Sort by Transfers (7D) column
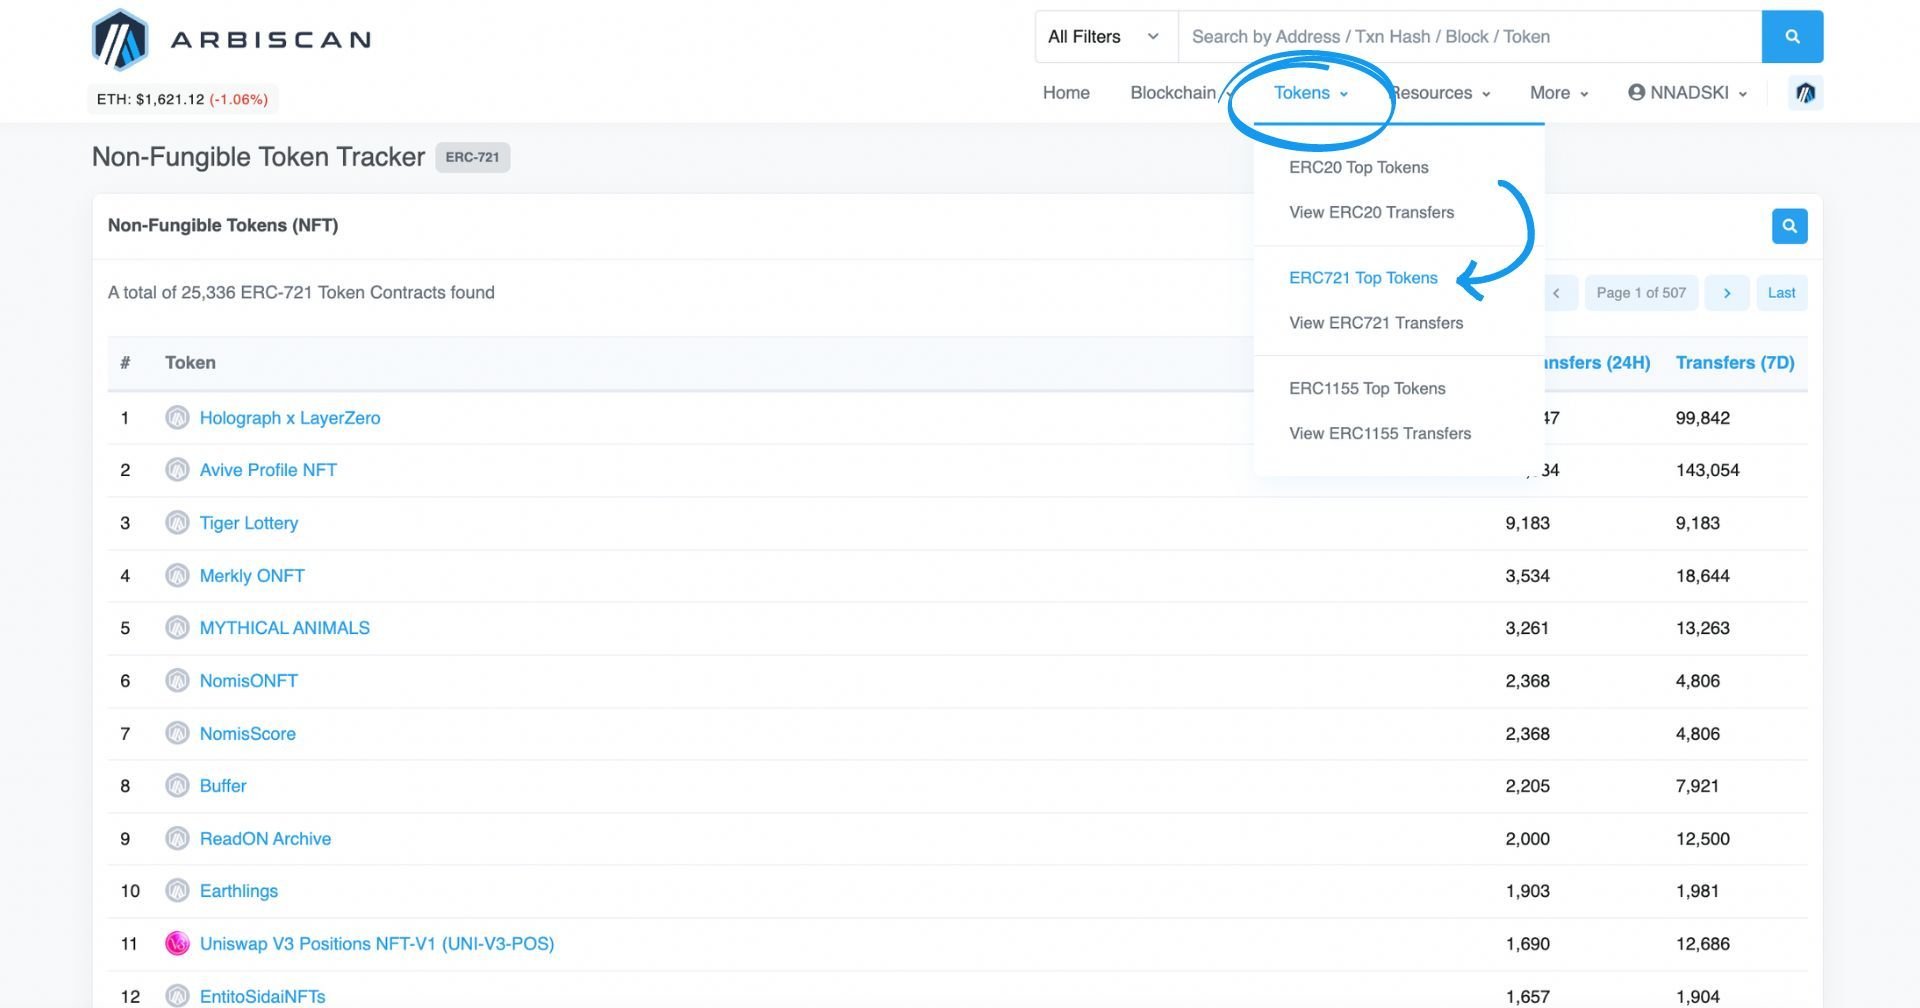Viewport: 1920px width, 1008px height. [1735, 363]
